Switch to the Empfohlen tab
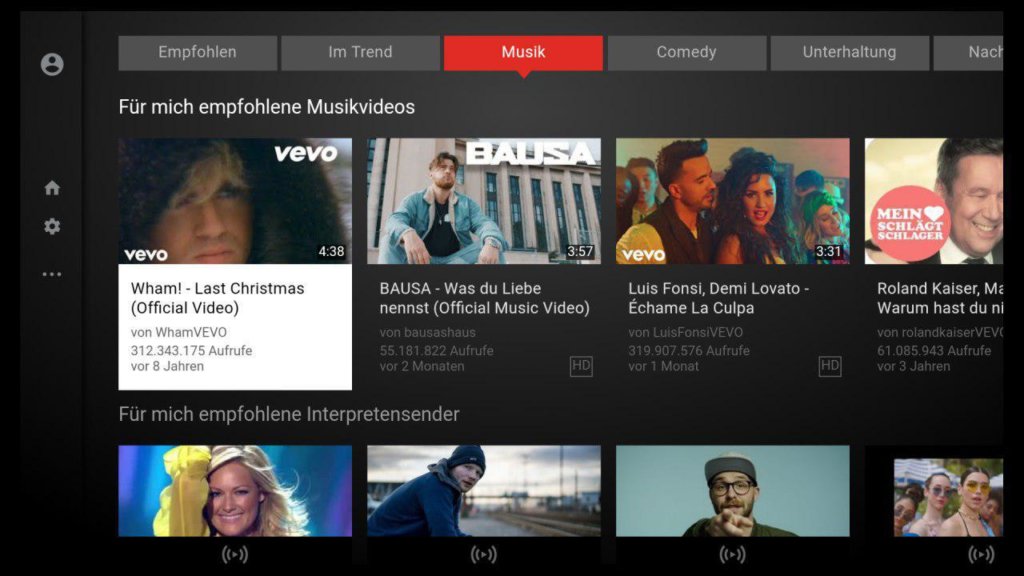Viewport: 1024px width, 576px height. [x=197, y=52]
